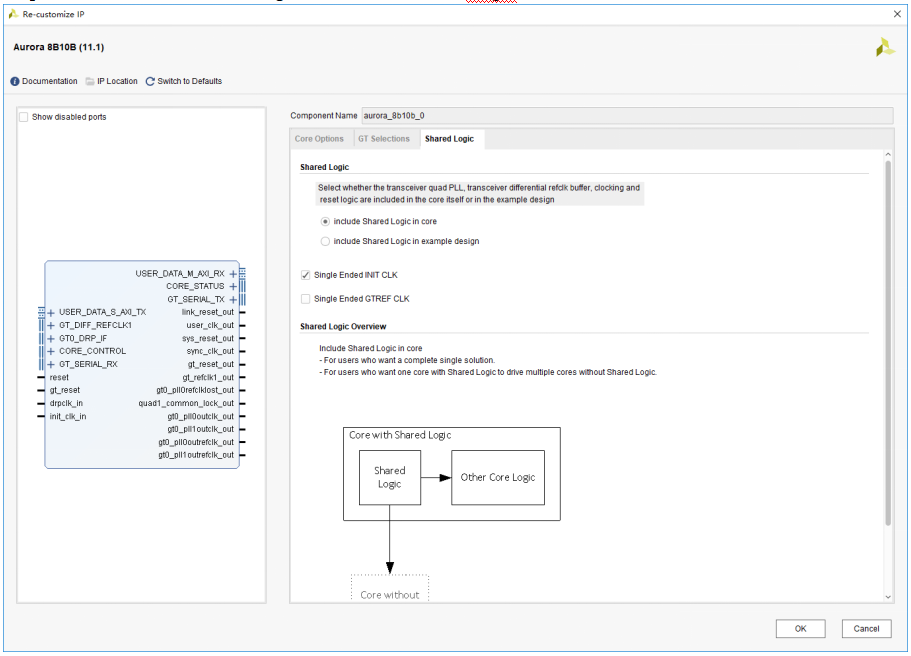The width and height of the screenshot is (911, 656).
Task: Click the quad1_common_lock_out port label
Action: click(186, 403)
